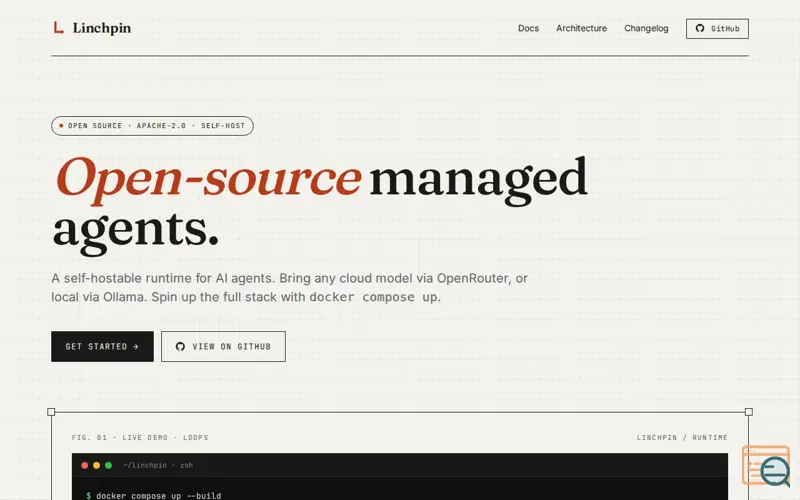The image size is (800, 500).
Task: Click the Open Source Apache-2.0 Self-Host badge
Action: click(x=152, y=126)
